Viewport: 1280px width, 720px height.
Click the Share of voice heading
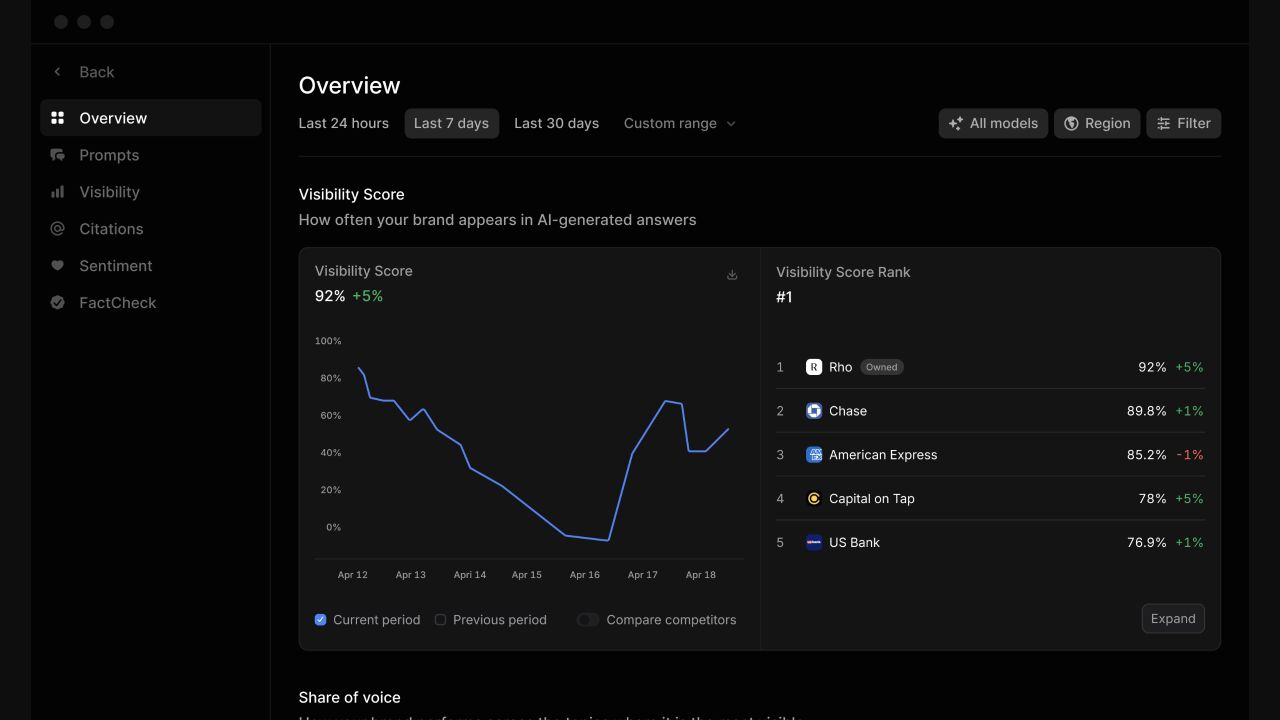(350, 698)
